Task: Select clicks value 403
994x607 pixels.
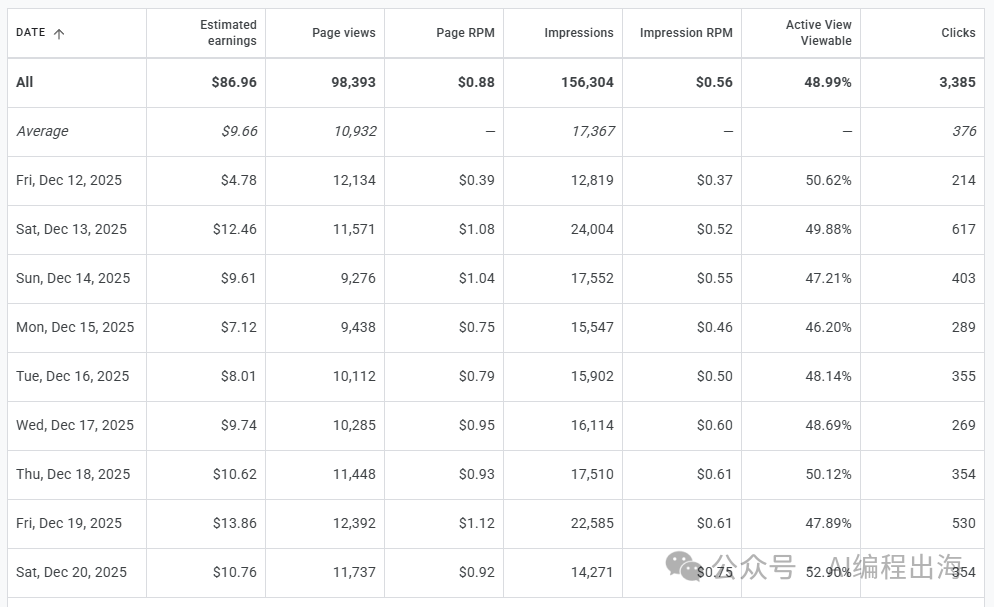Action: point(964,278)
